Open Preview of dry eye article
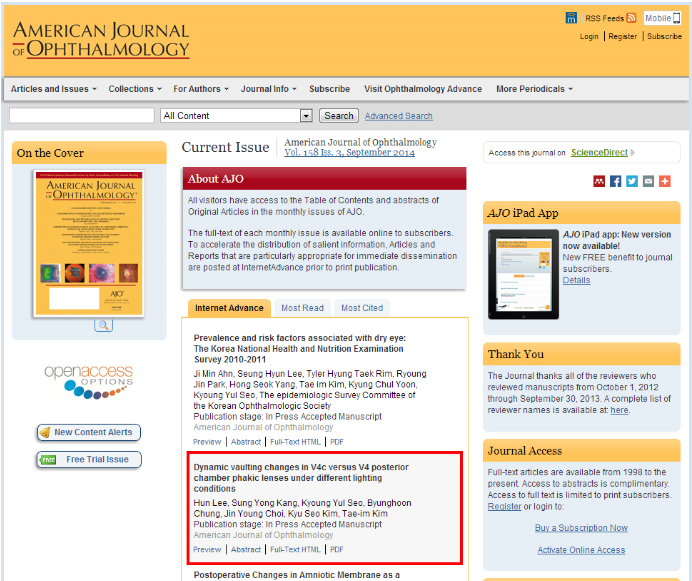The image size is (692, 581). click(207, 442)
